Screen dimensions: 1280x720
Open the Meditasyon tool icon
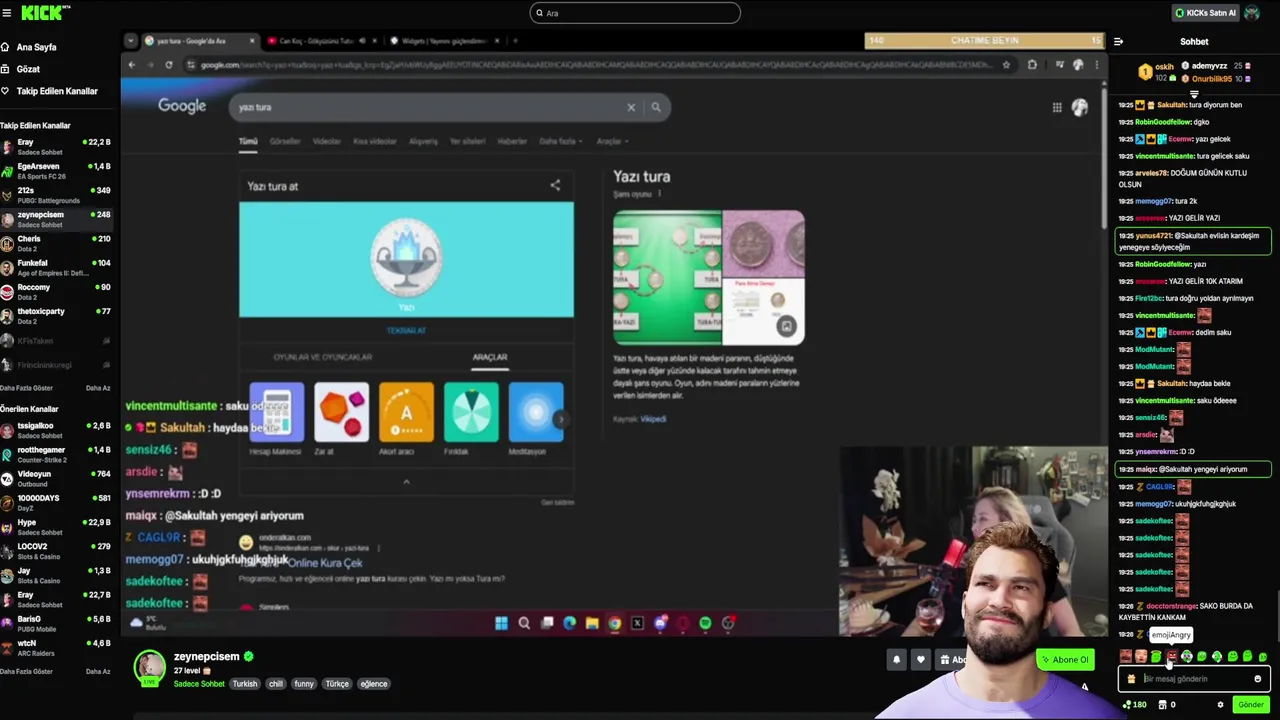click(535, 412)
